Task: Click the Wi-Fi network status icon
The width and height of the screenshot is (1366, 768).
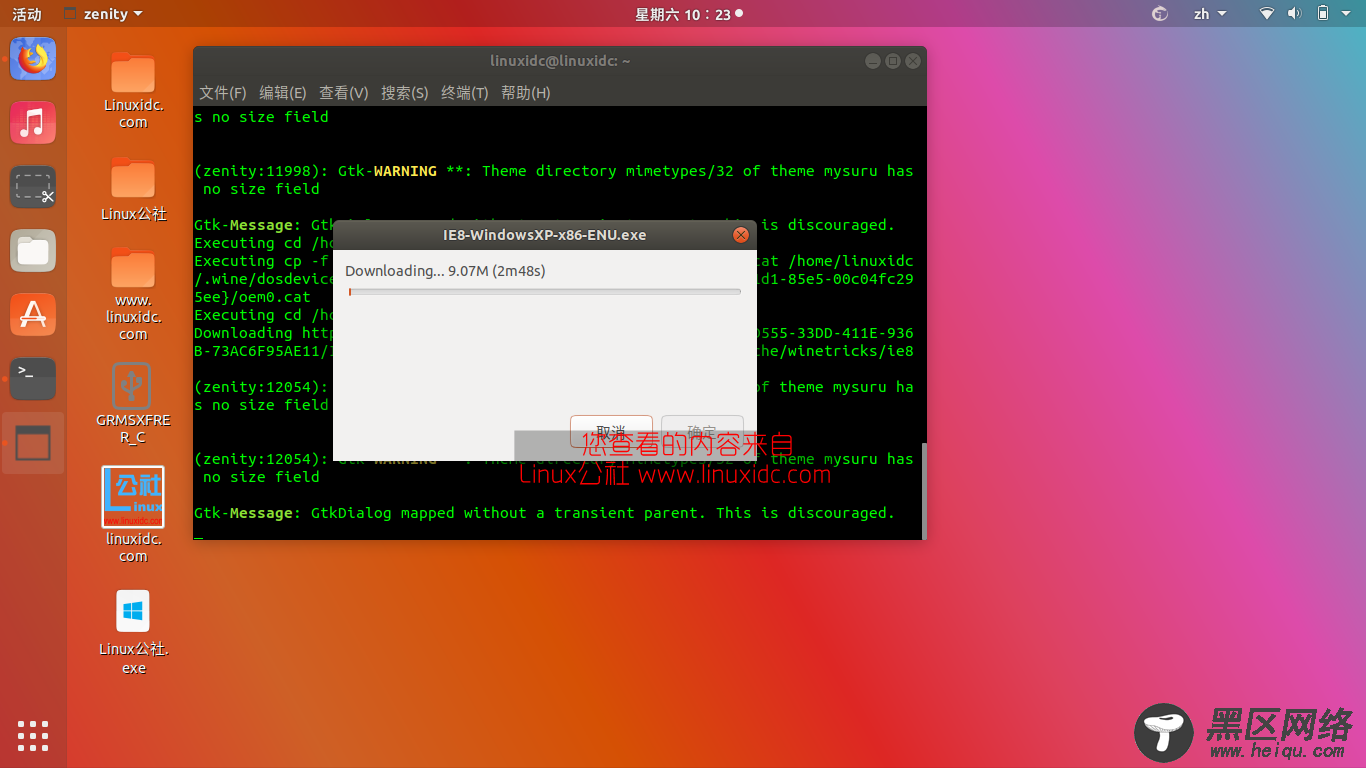Action: (x=1267, y=14)
